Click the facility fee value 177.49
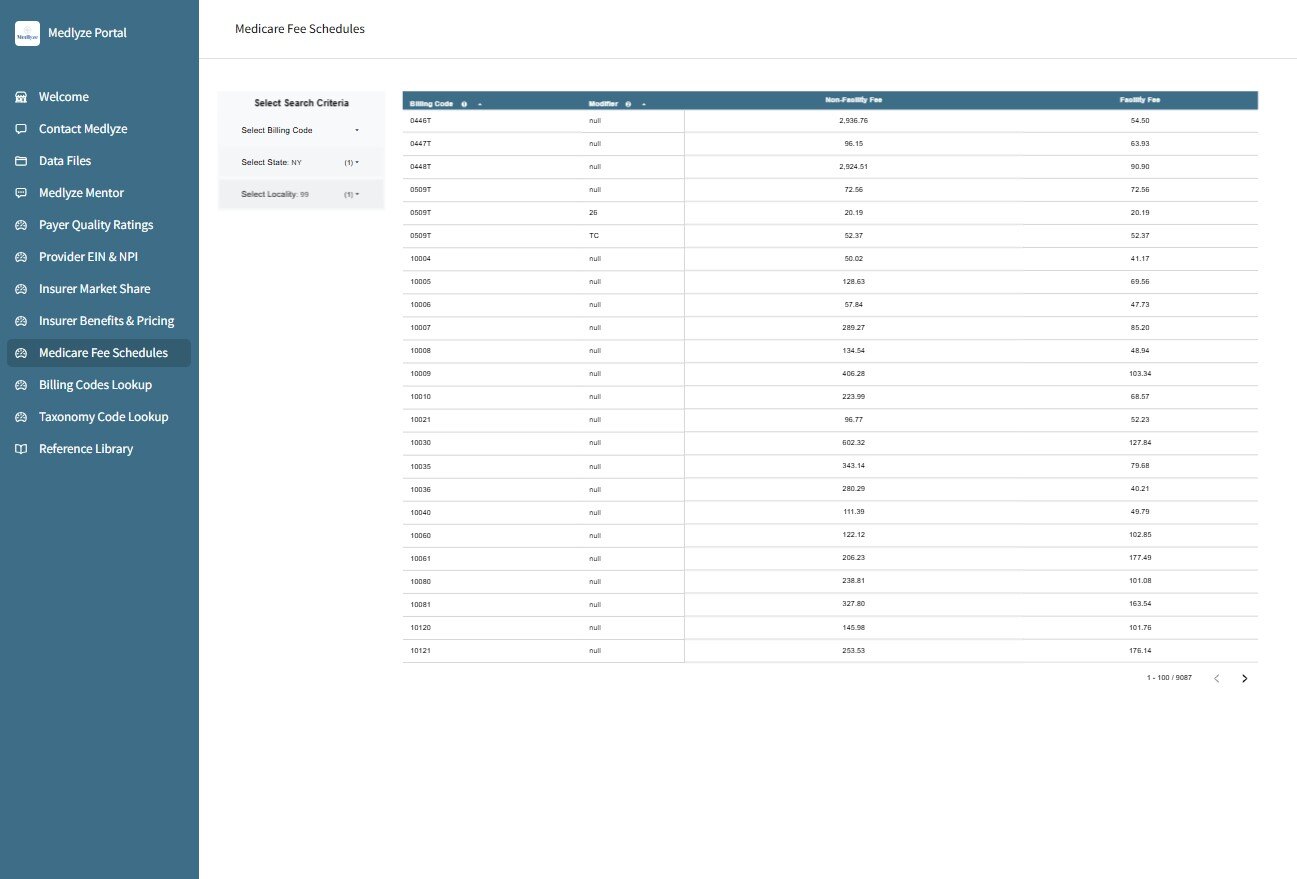This screenshot has width=1297, height=879. [1140, 558]
